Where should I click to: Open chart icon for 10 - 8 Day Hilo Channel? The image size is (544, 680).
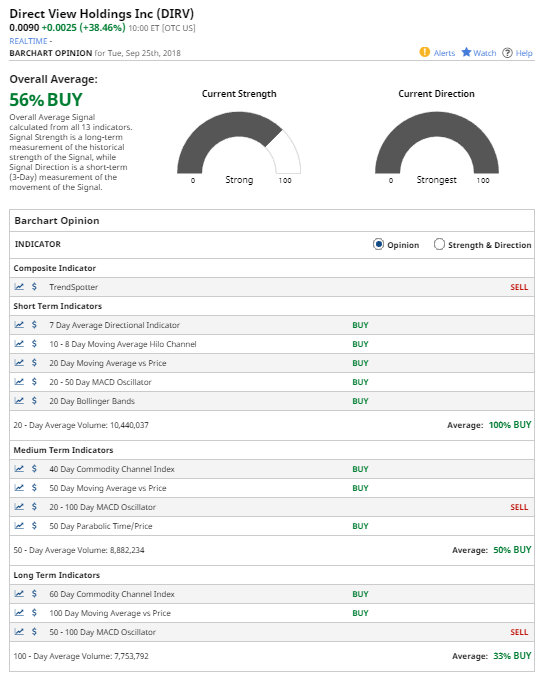coord(19,344)
